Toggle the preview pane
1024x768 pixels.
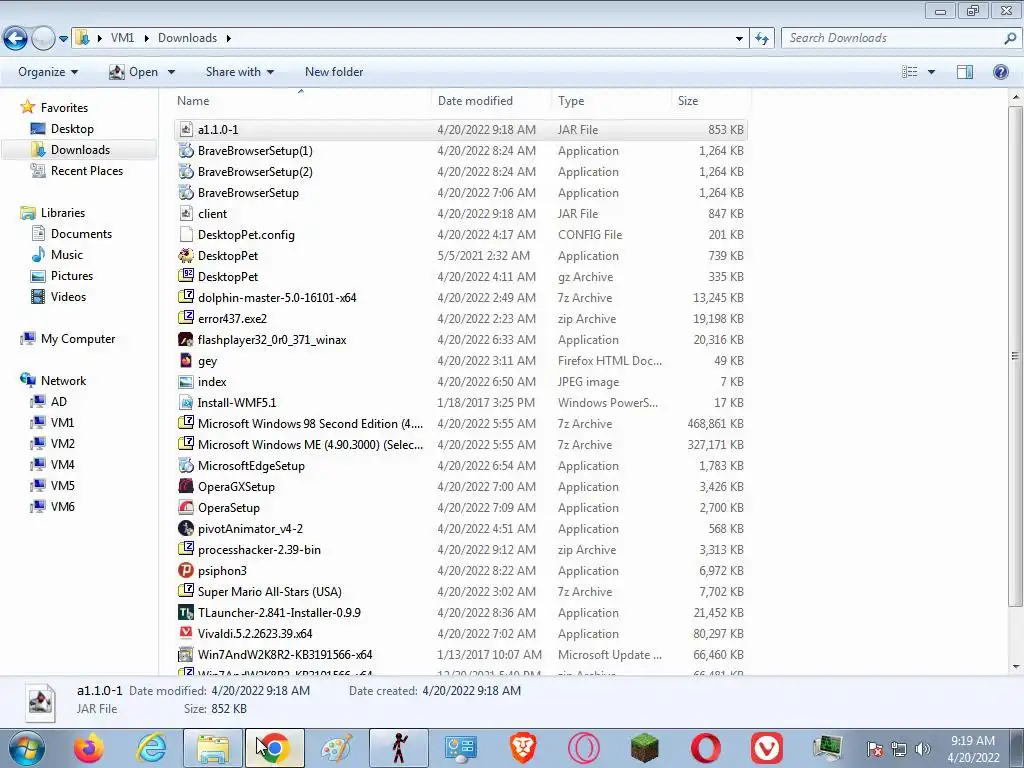[965, 72]
